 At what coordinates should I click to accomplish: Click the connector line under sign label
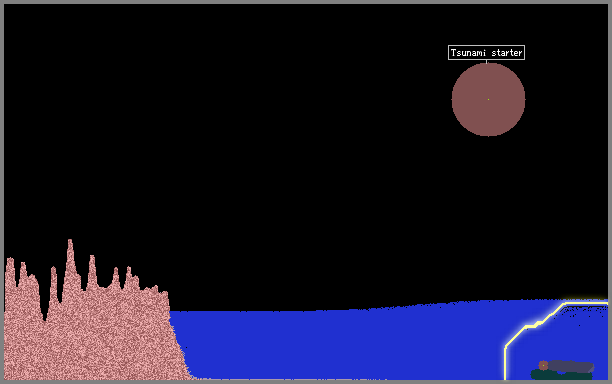486,62
